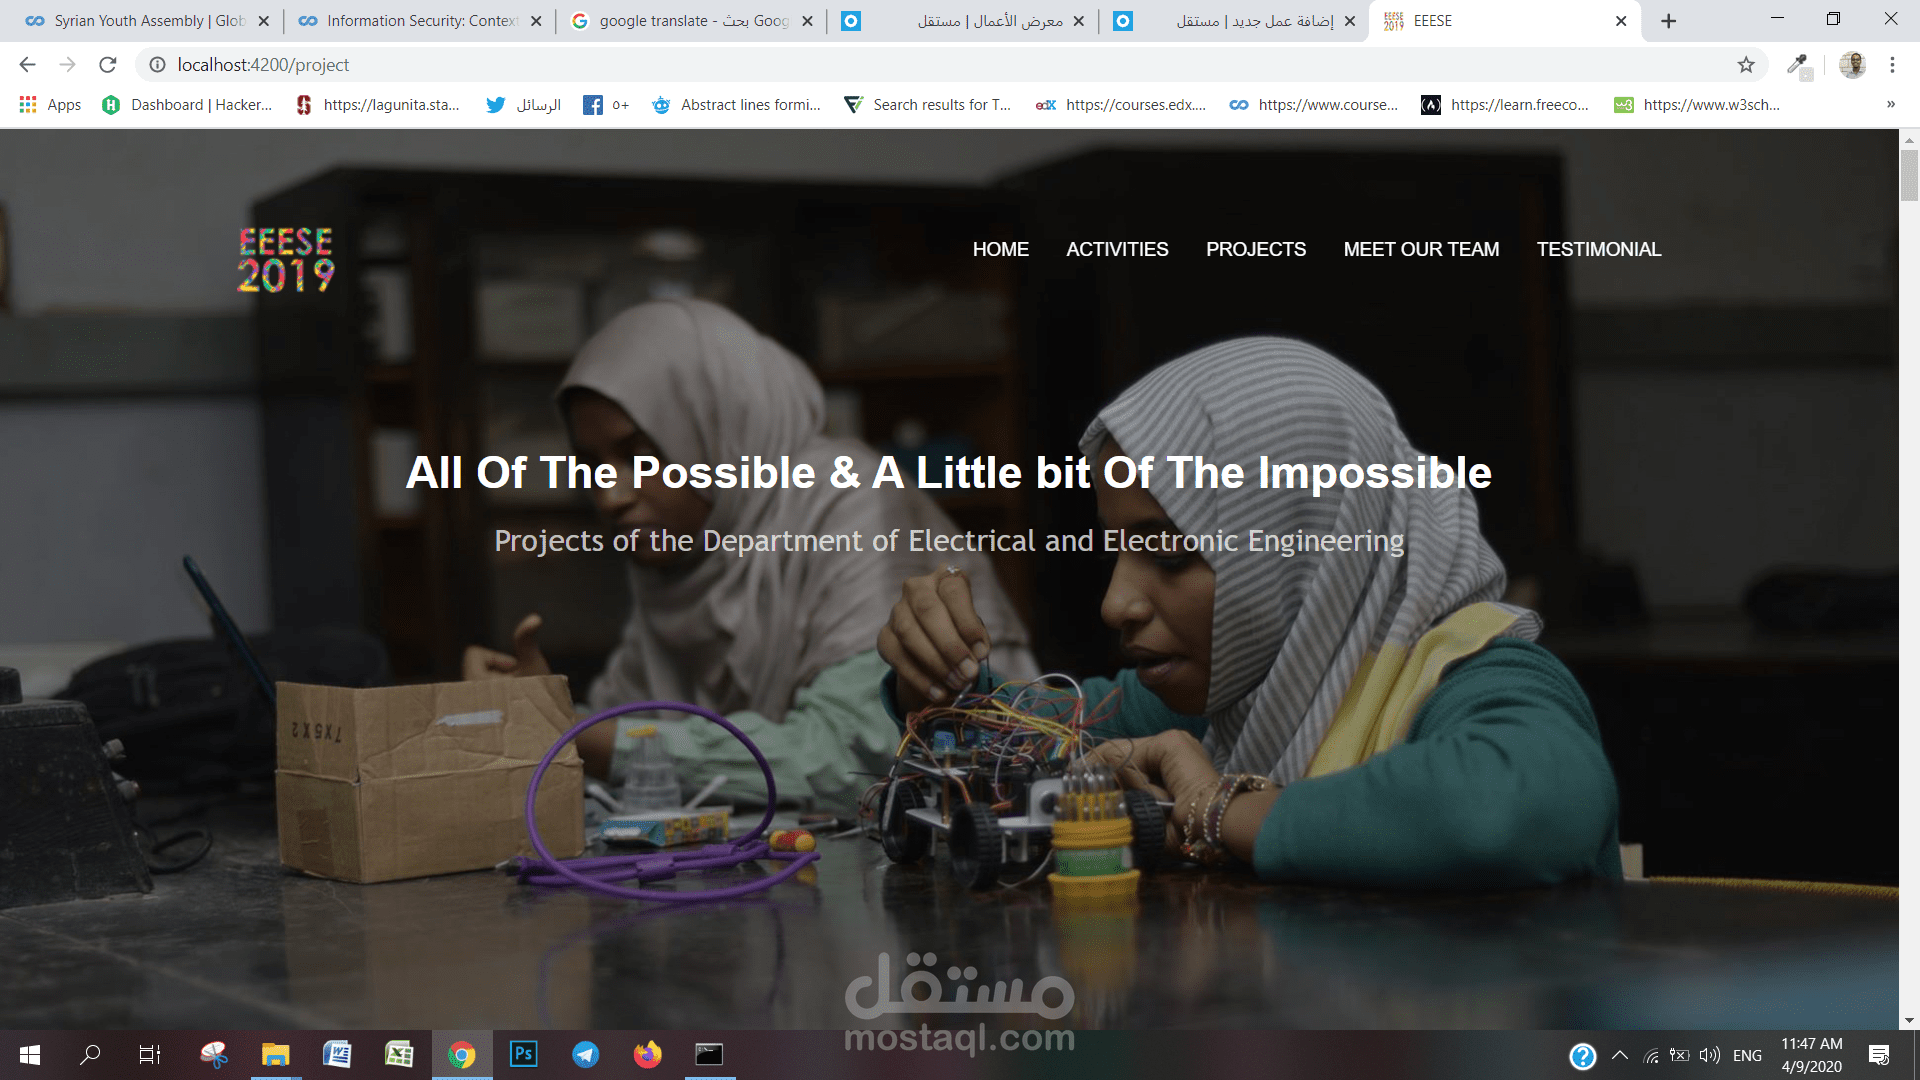Open MEET OUR TEAM nav link
Screen dimensions: 1920x1080
1421,249
